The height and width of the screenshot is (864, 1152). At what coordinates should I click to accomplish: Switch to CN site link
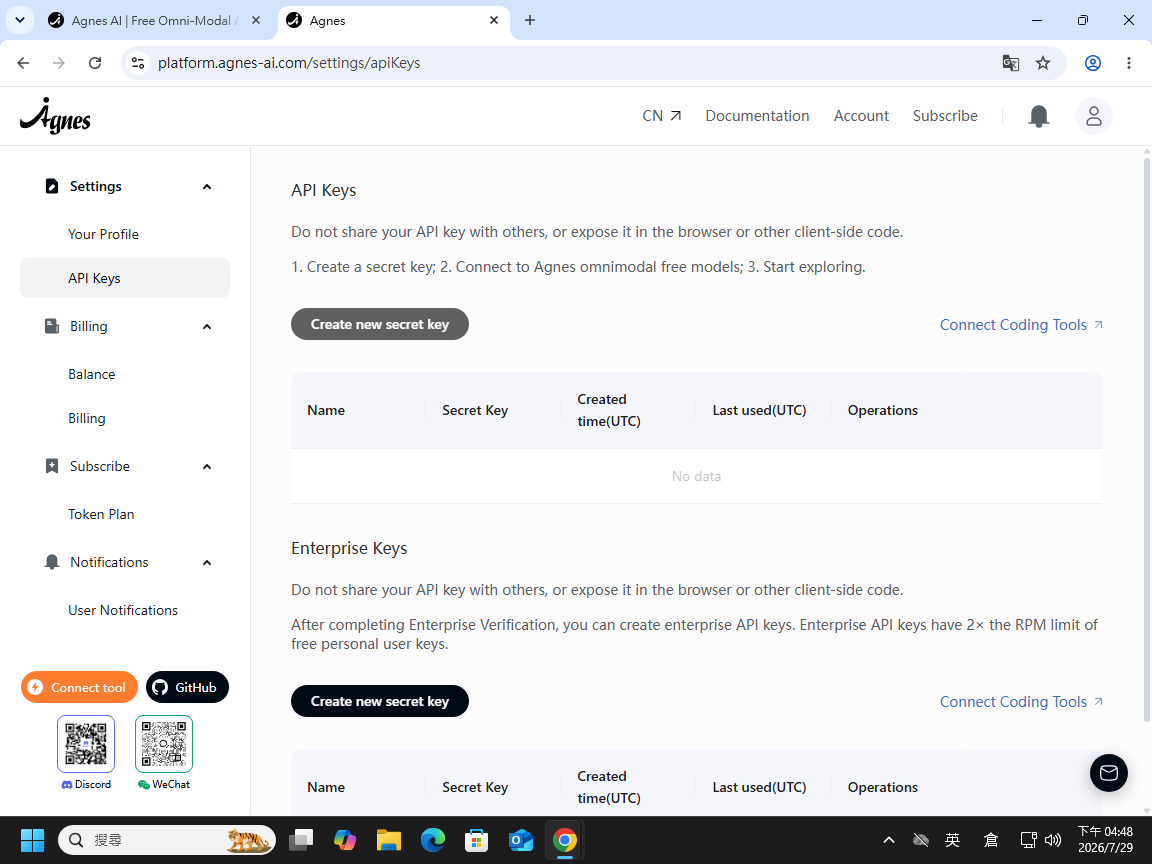(661, 116)
